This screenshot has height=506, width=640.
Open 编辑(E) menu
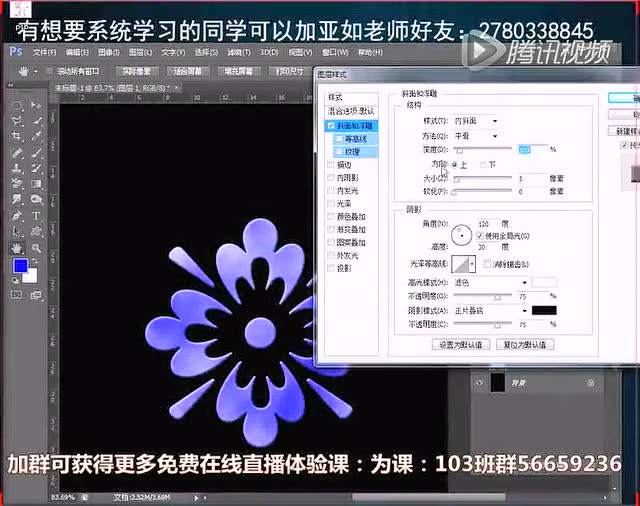tap(77, 52)
